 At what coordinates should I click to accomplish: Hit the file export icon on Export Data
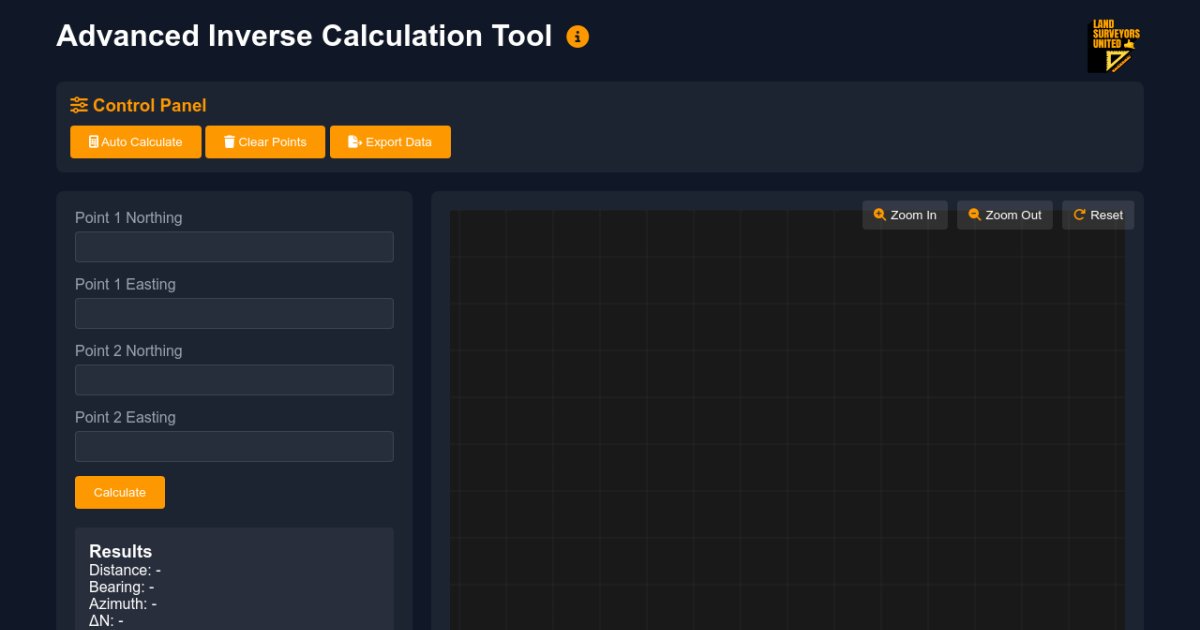click(x=354, y=142)
